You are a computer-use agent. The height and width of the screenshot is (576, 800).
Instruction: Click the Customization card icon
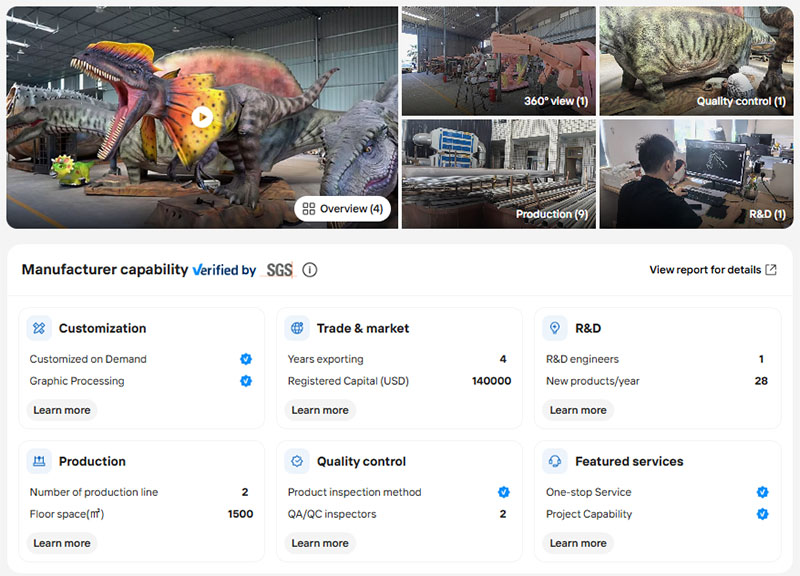[39, 328]
